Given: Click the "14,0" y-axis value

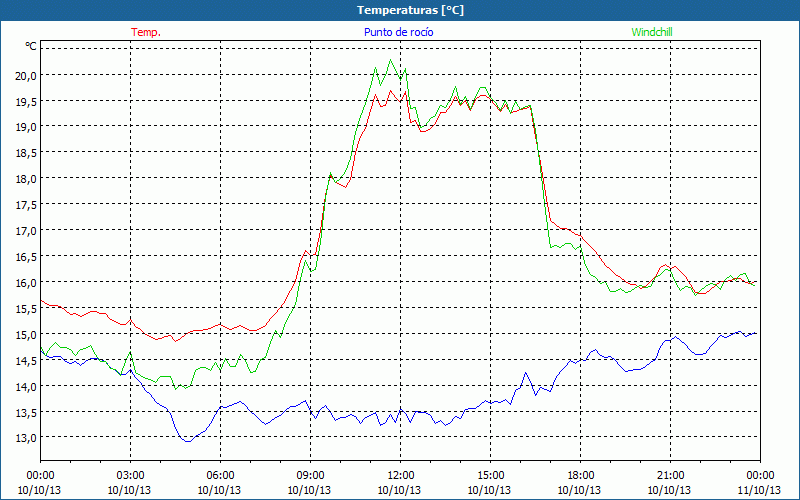Looking at the screenshot, I should (x=27, y=386).
